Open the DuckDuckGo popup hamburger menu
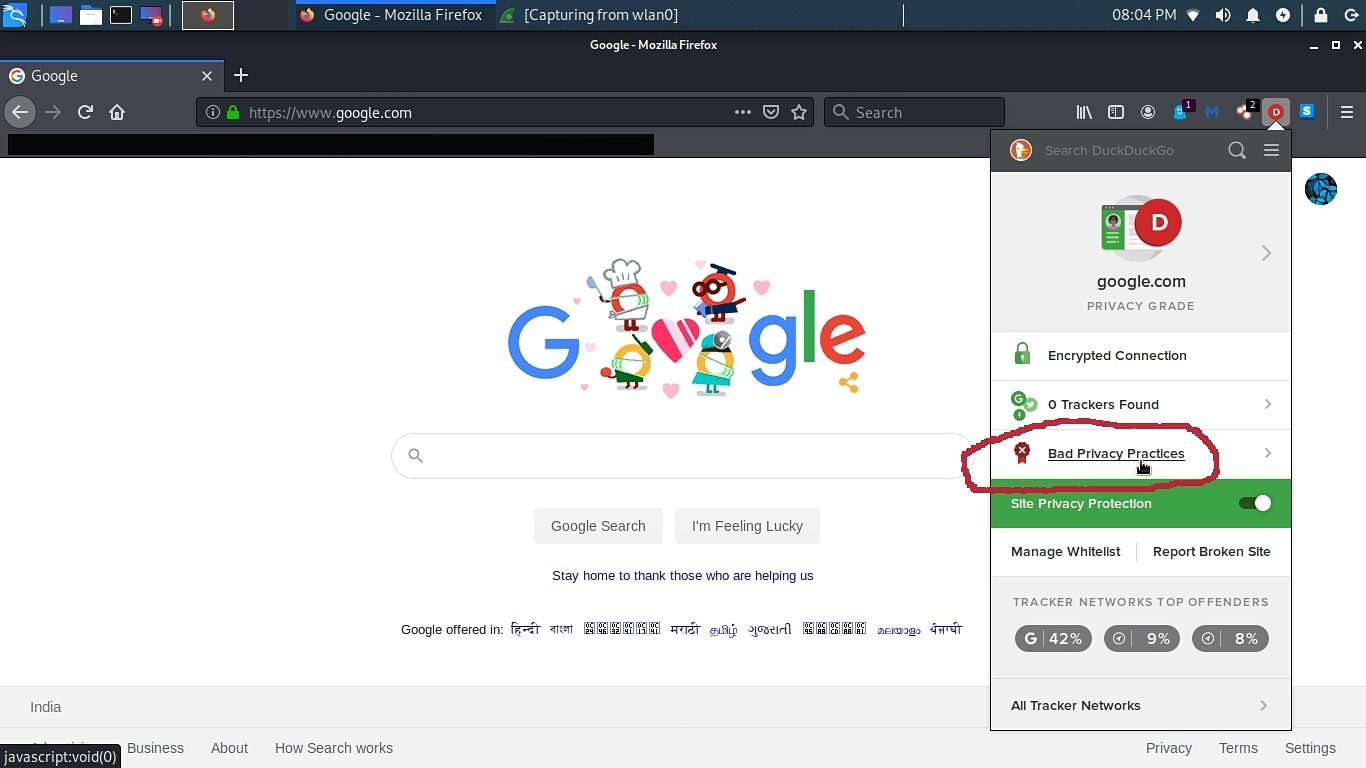 click(x=1271, y=150)
